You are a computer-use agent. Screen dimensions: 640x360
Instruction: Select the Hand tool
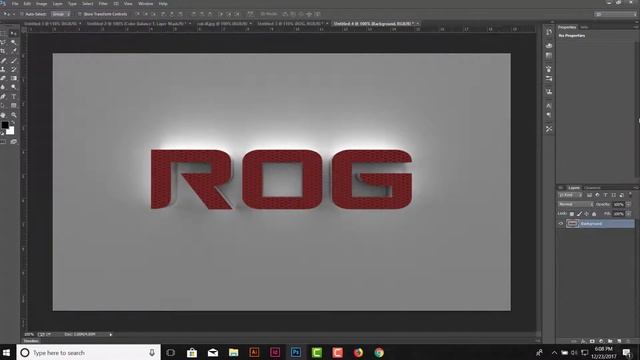click(x=3, y=115)
